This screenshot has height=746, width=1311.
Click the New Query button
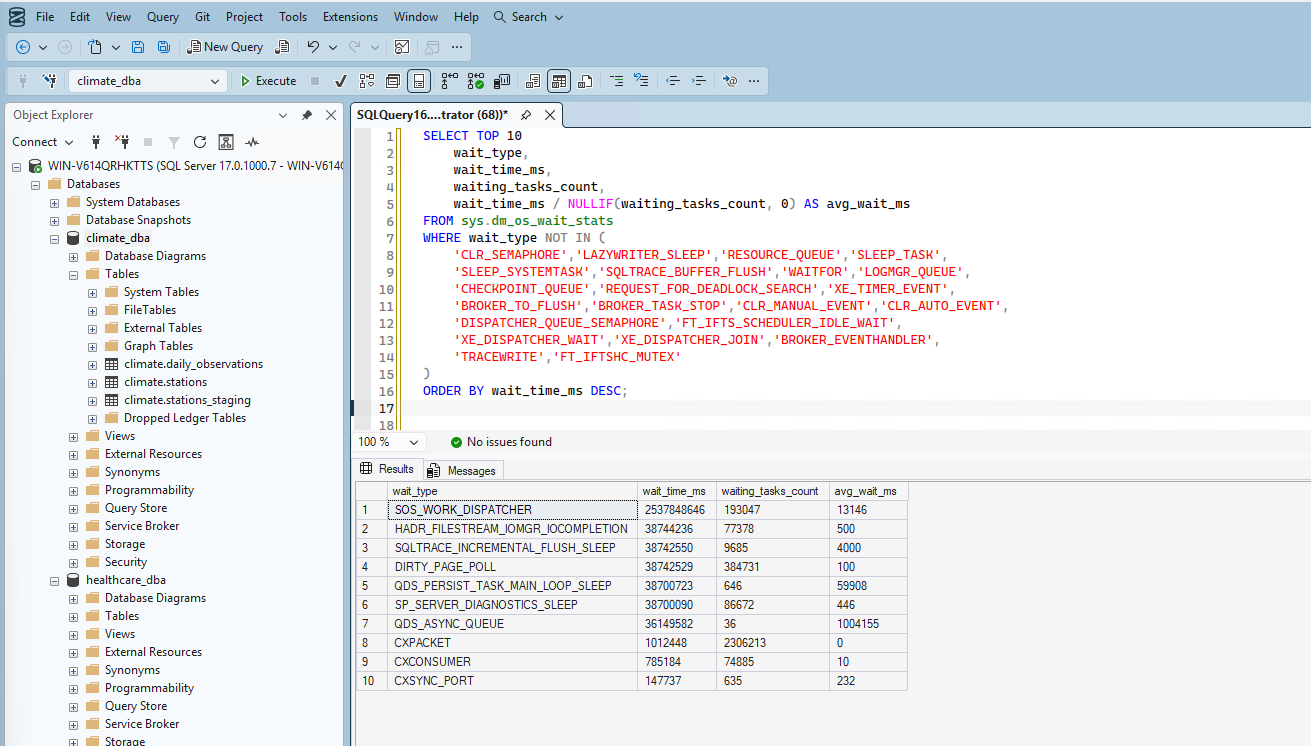coord(225,47)
